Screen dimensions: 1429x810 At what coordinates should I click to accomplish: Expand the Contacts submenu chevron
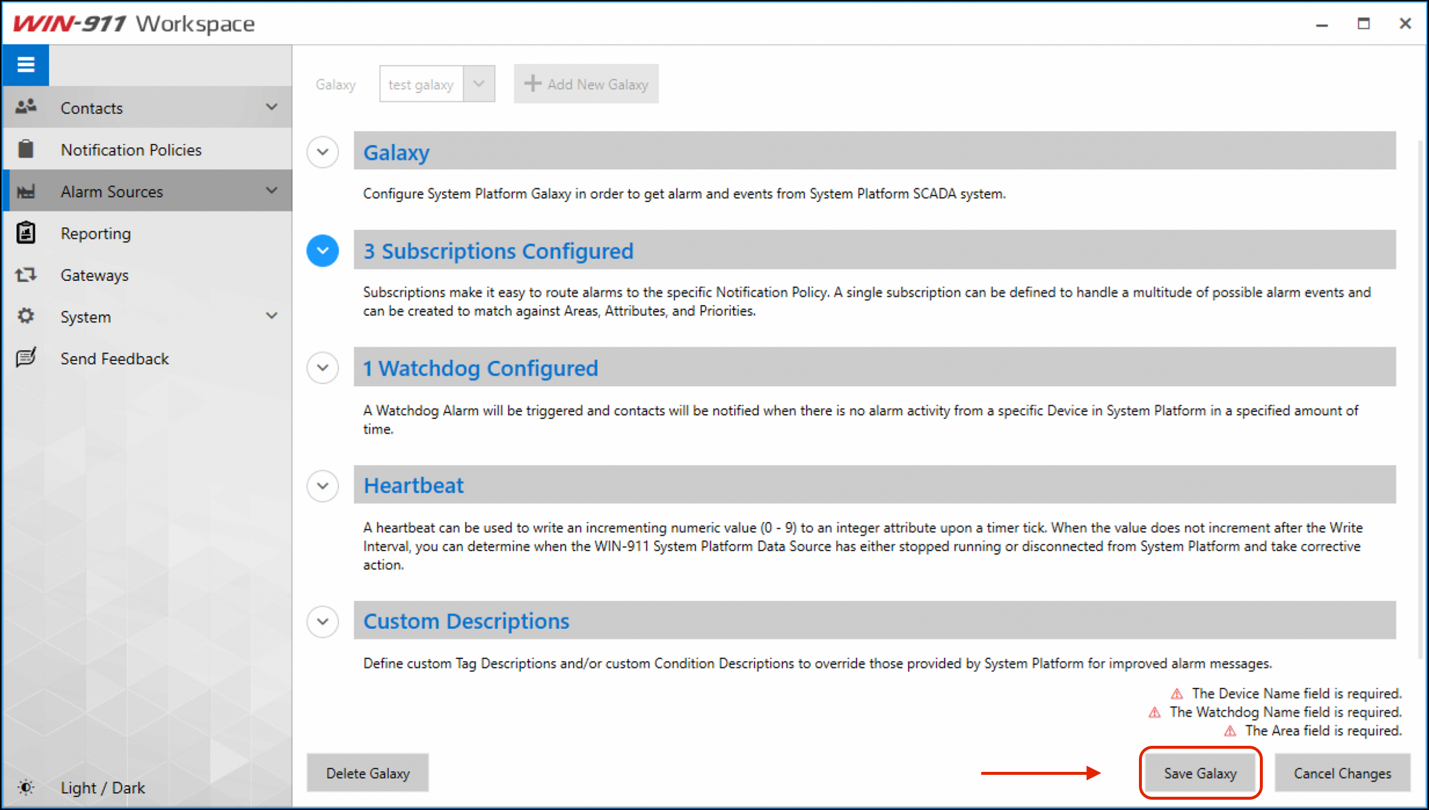pos(271,107)
